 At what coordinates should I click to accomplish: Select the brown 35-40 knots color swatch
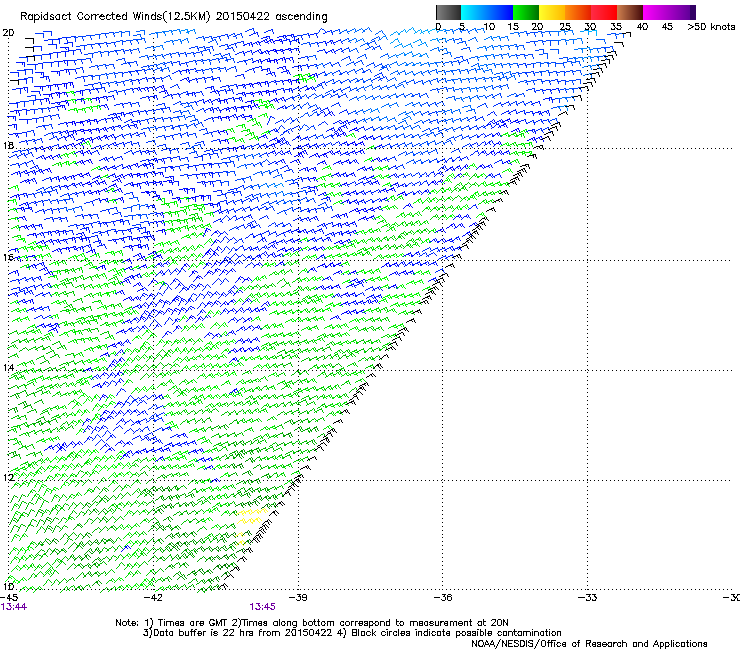tap(630, 12)
